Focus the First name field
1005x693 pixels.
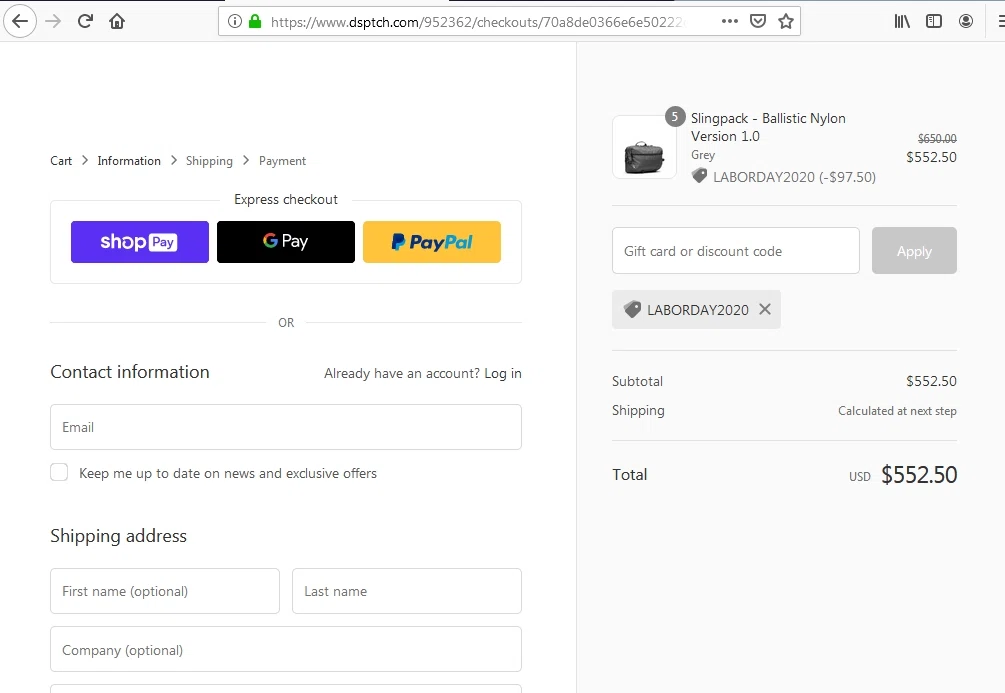(x=165, y=591)
